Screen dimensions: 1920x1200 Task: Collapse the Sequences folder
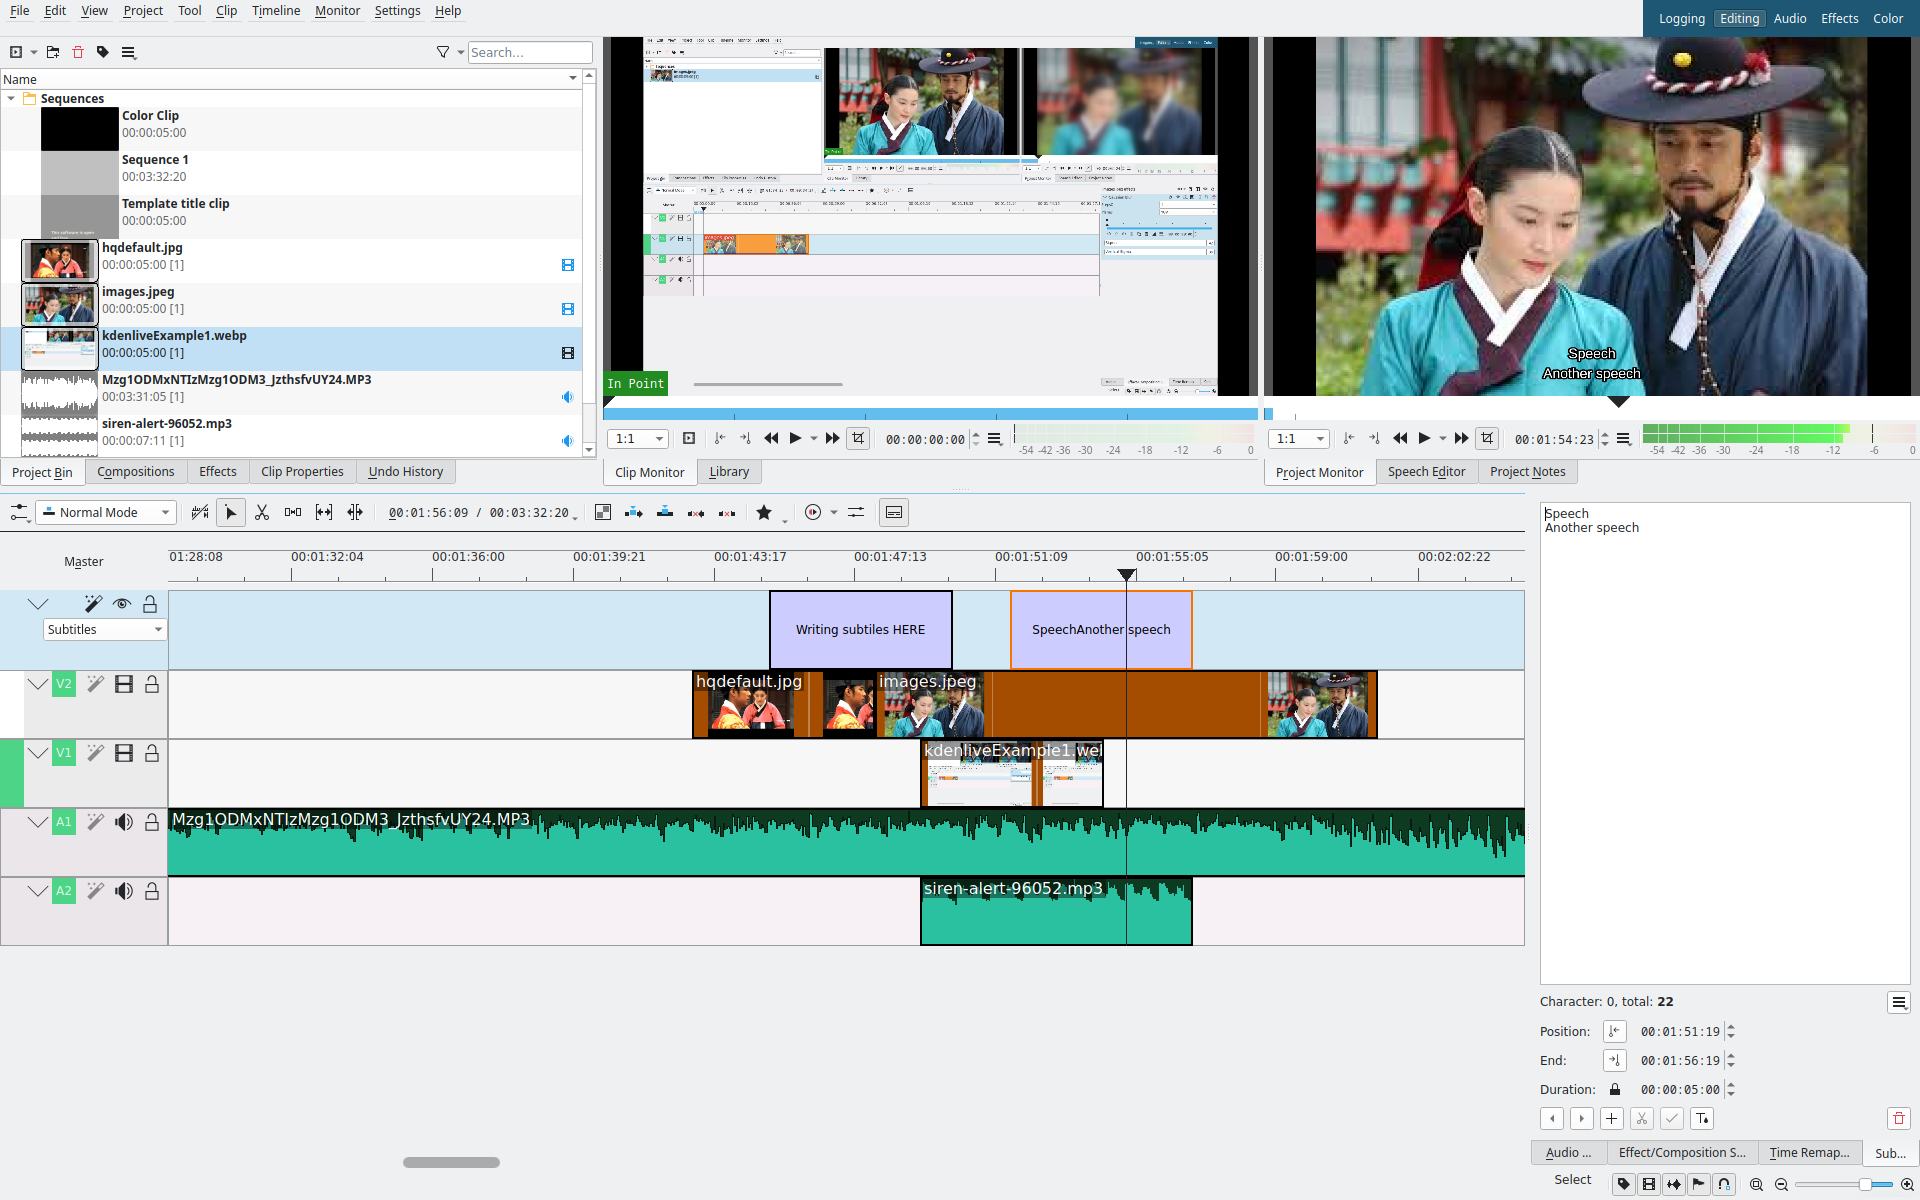11,98
